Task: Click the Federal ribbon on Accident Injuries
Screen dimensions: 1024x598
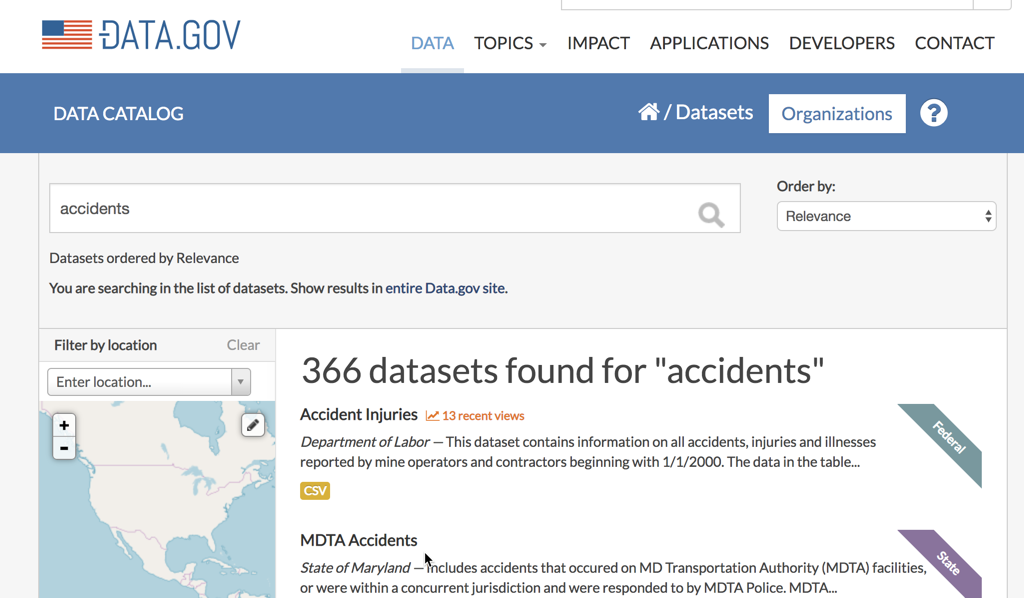Action: (x=946, y=441)
